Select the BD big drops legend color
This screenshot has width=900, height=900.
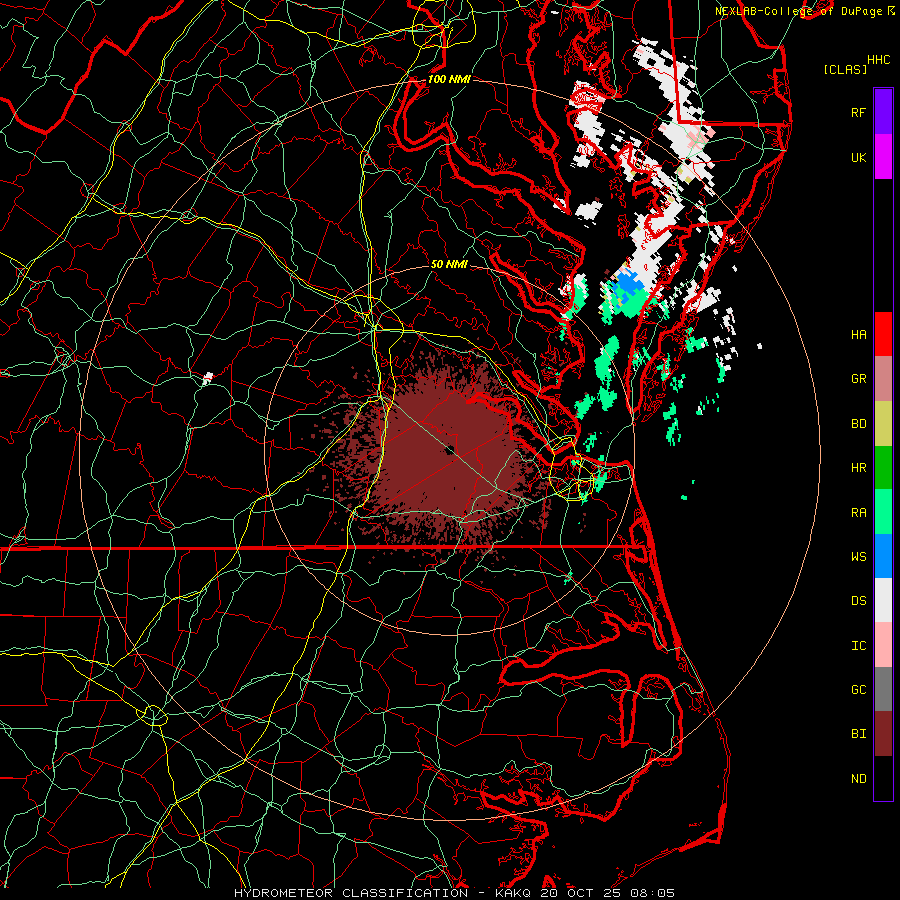[883, 423]
